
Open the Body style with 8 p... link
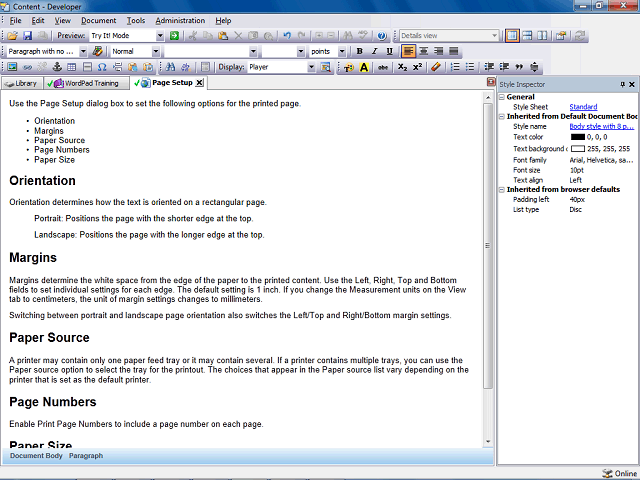(602, 127)
